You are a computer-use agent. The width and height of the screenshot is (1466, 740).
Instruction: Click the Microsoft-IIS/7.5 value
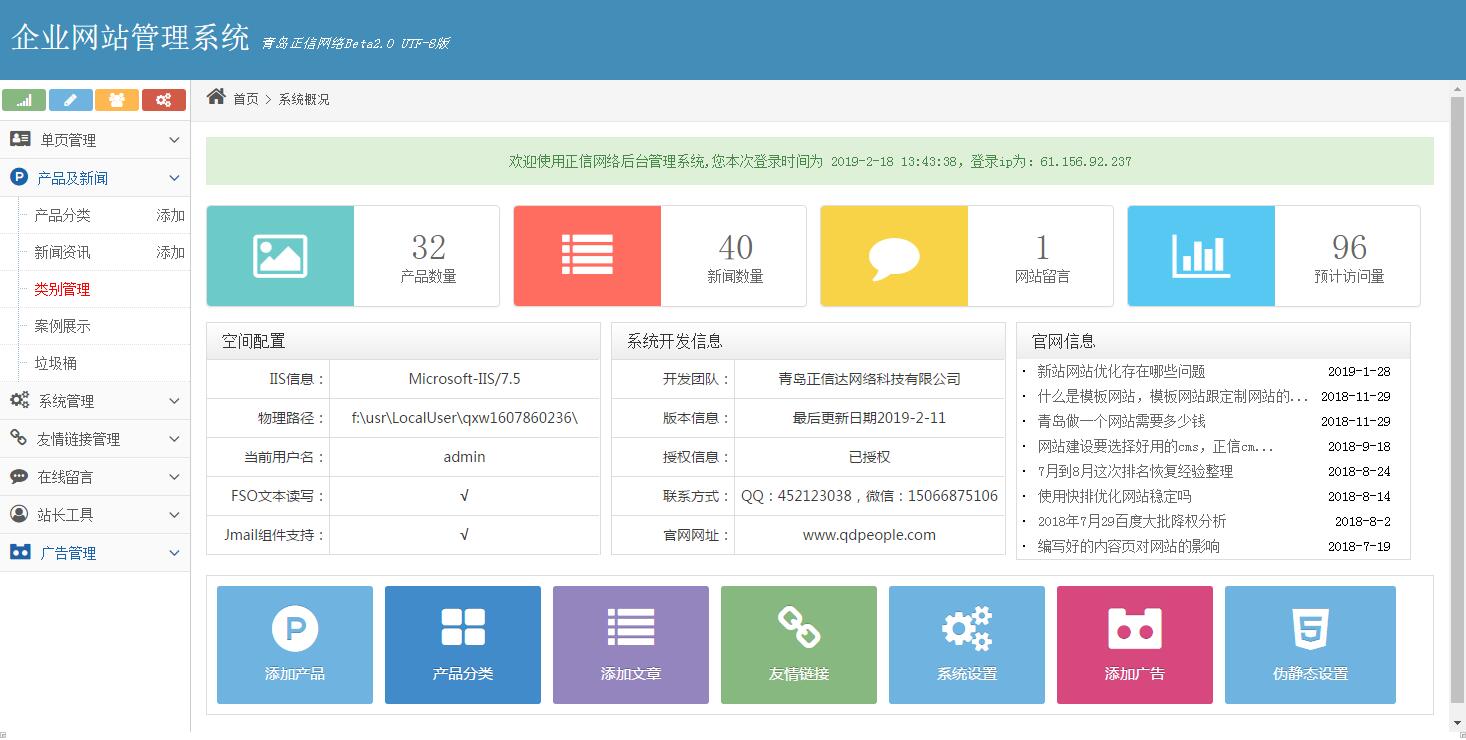464,379
